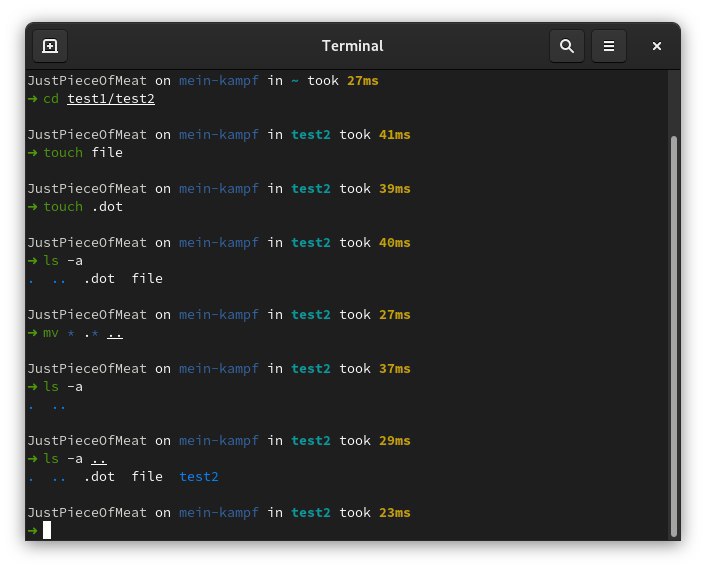Image resolution: width=706 pixels, height=569 pixels.
Task: Click the tilde home directory in first prompt
Action: 295,81
